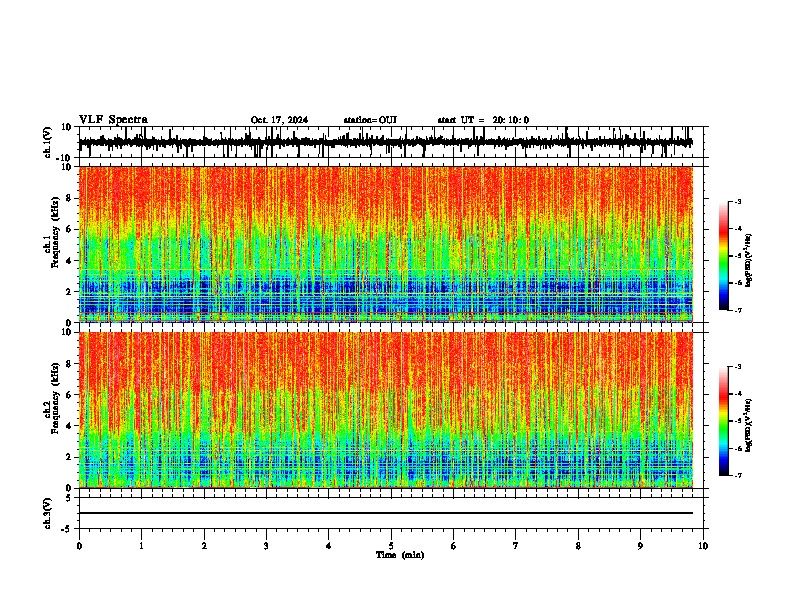The width and height of the screenshot is (792, 612).
Task: Click the "ch.1(V)" axis label
Action: (x=48, y=142)
